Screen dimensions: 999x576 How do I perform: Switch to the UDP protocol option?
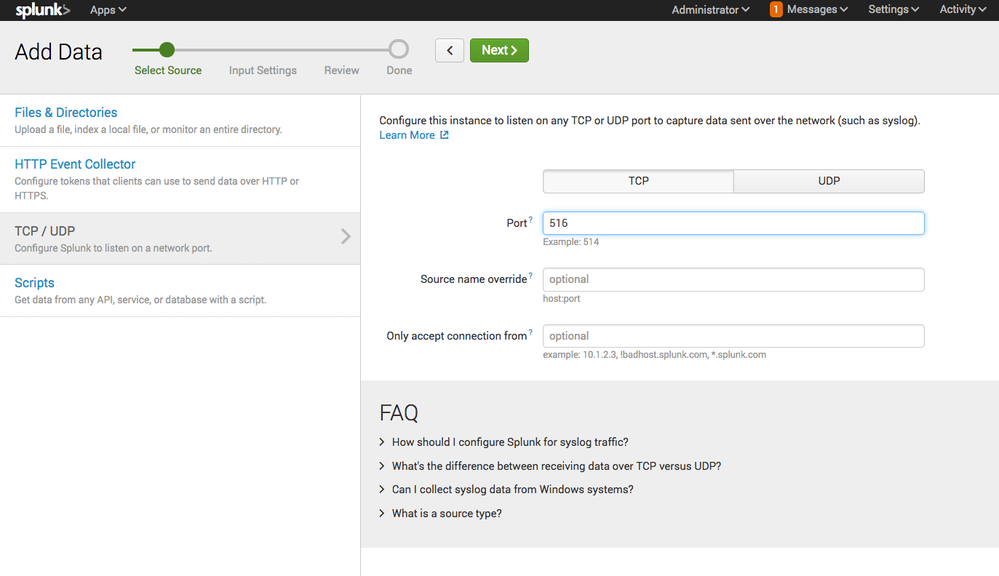(829, 181)
